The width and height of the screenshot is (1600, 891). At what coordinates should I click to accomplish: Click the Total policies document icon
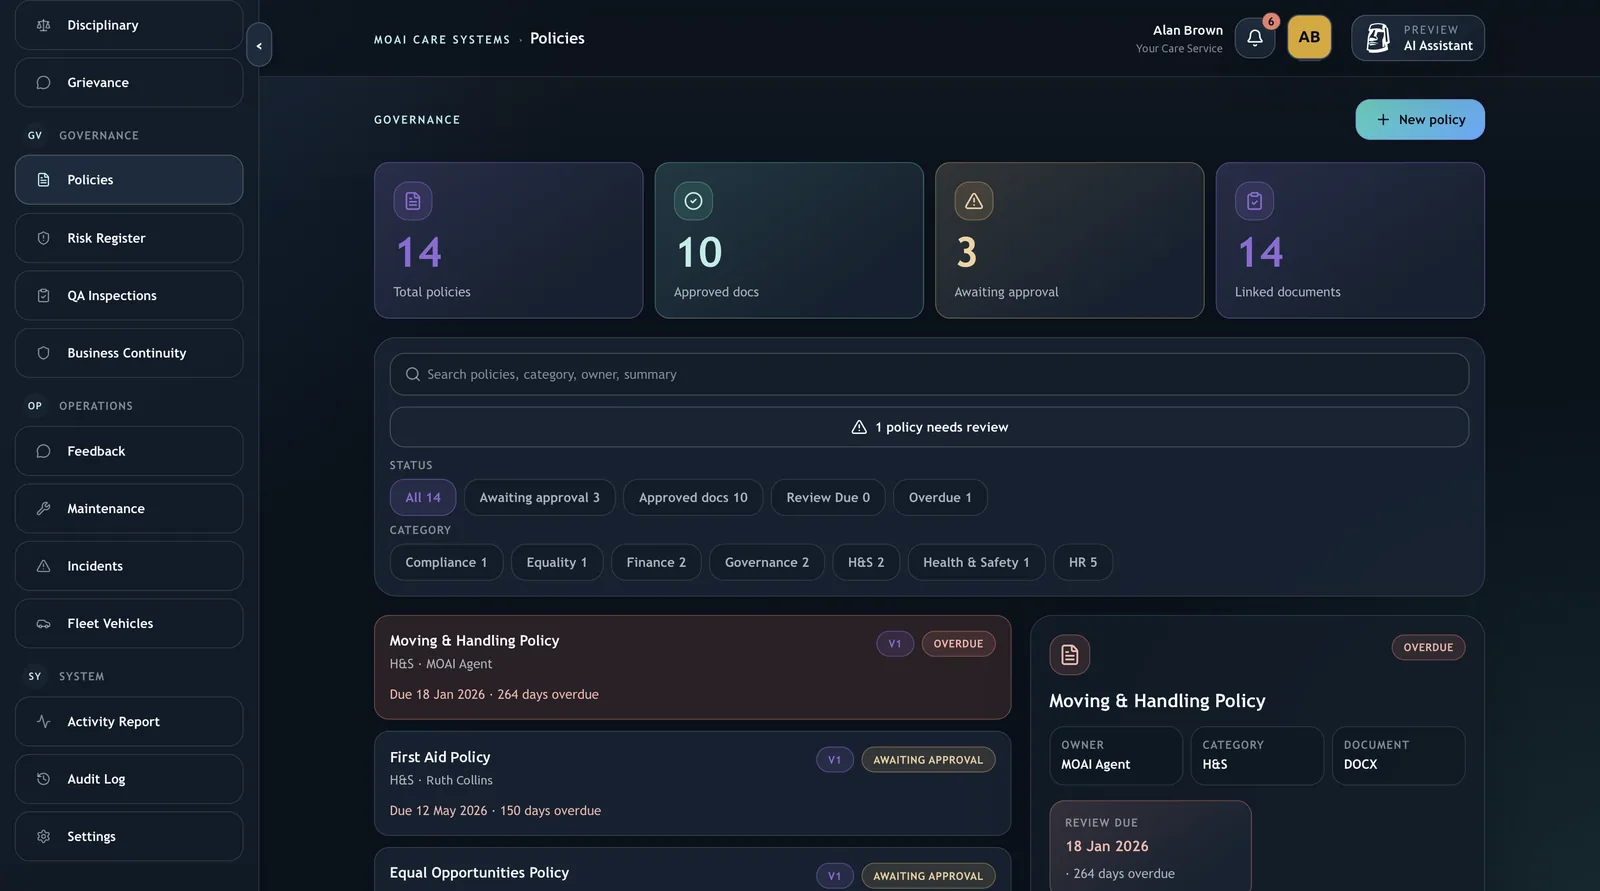[x=413, y=201]
